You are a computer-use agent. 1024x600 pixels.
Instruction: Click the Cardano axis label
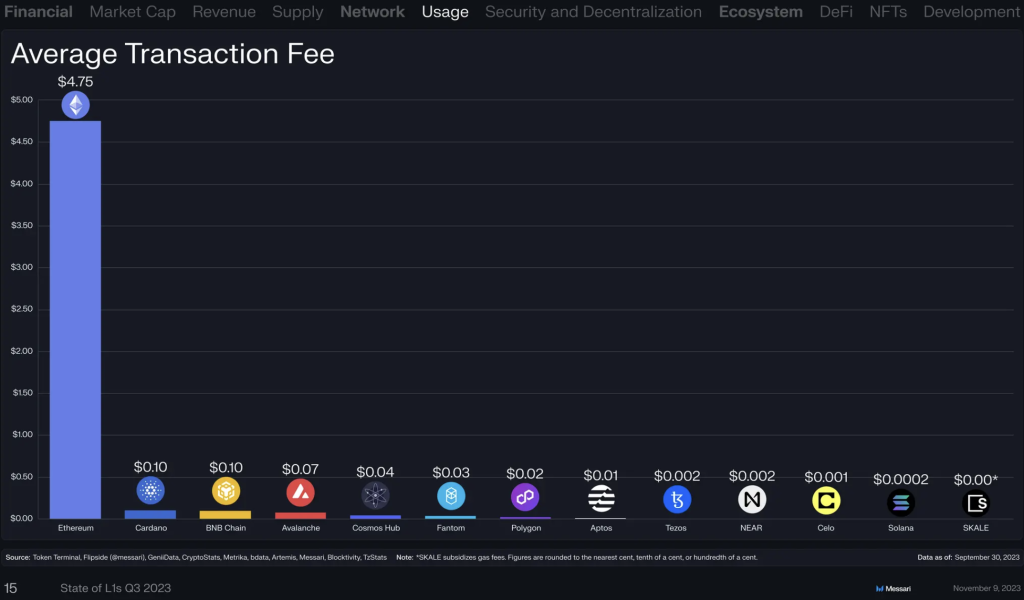(x=151, y=528)
